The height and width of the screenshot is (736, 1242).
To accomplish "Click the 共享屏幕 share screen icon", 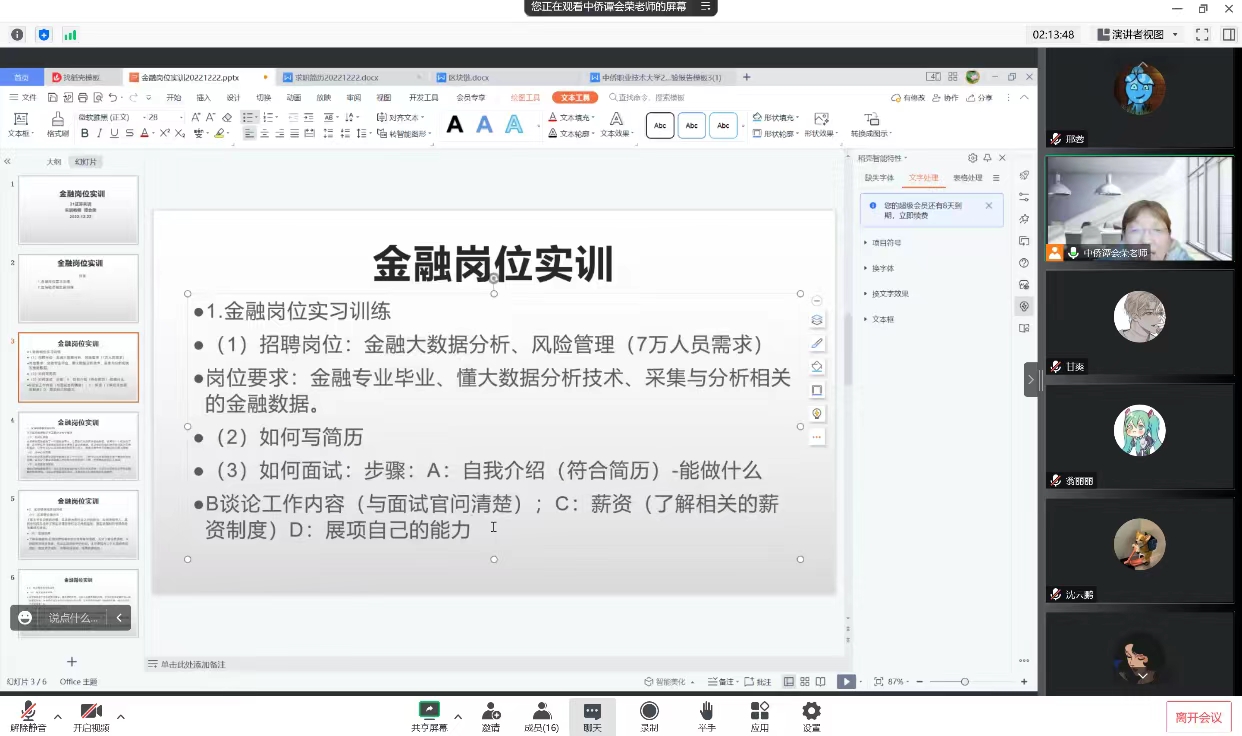I will (429, 714).
